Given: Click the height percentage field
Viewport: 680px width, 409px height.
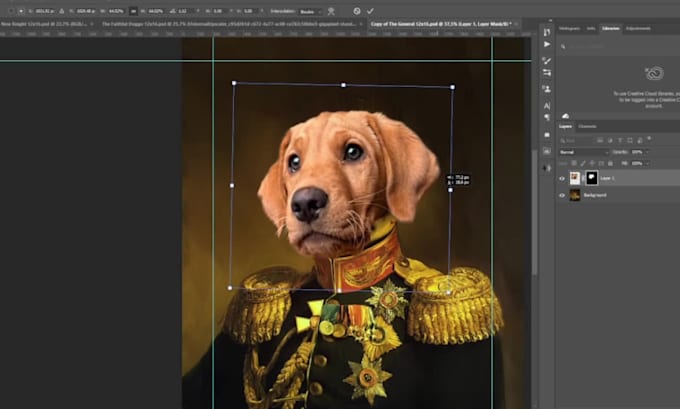Looking at the screenshot, I should tap(156, 11).
